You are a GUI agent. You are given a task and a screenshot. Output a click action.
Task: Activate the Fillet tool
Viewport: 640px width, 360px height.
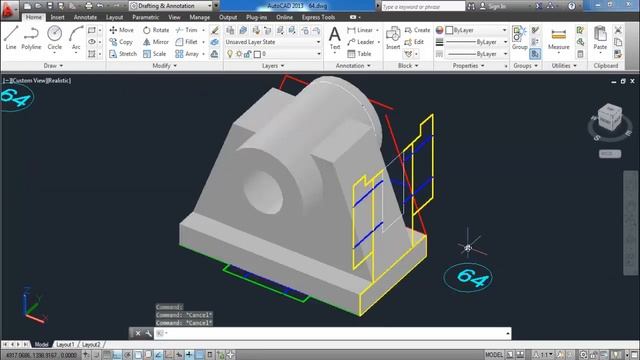187,42
